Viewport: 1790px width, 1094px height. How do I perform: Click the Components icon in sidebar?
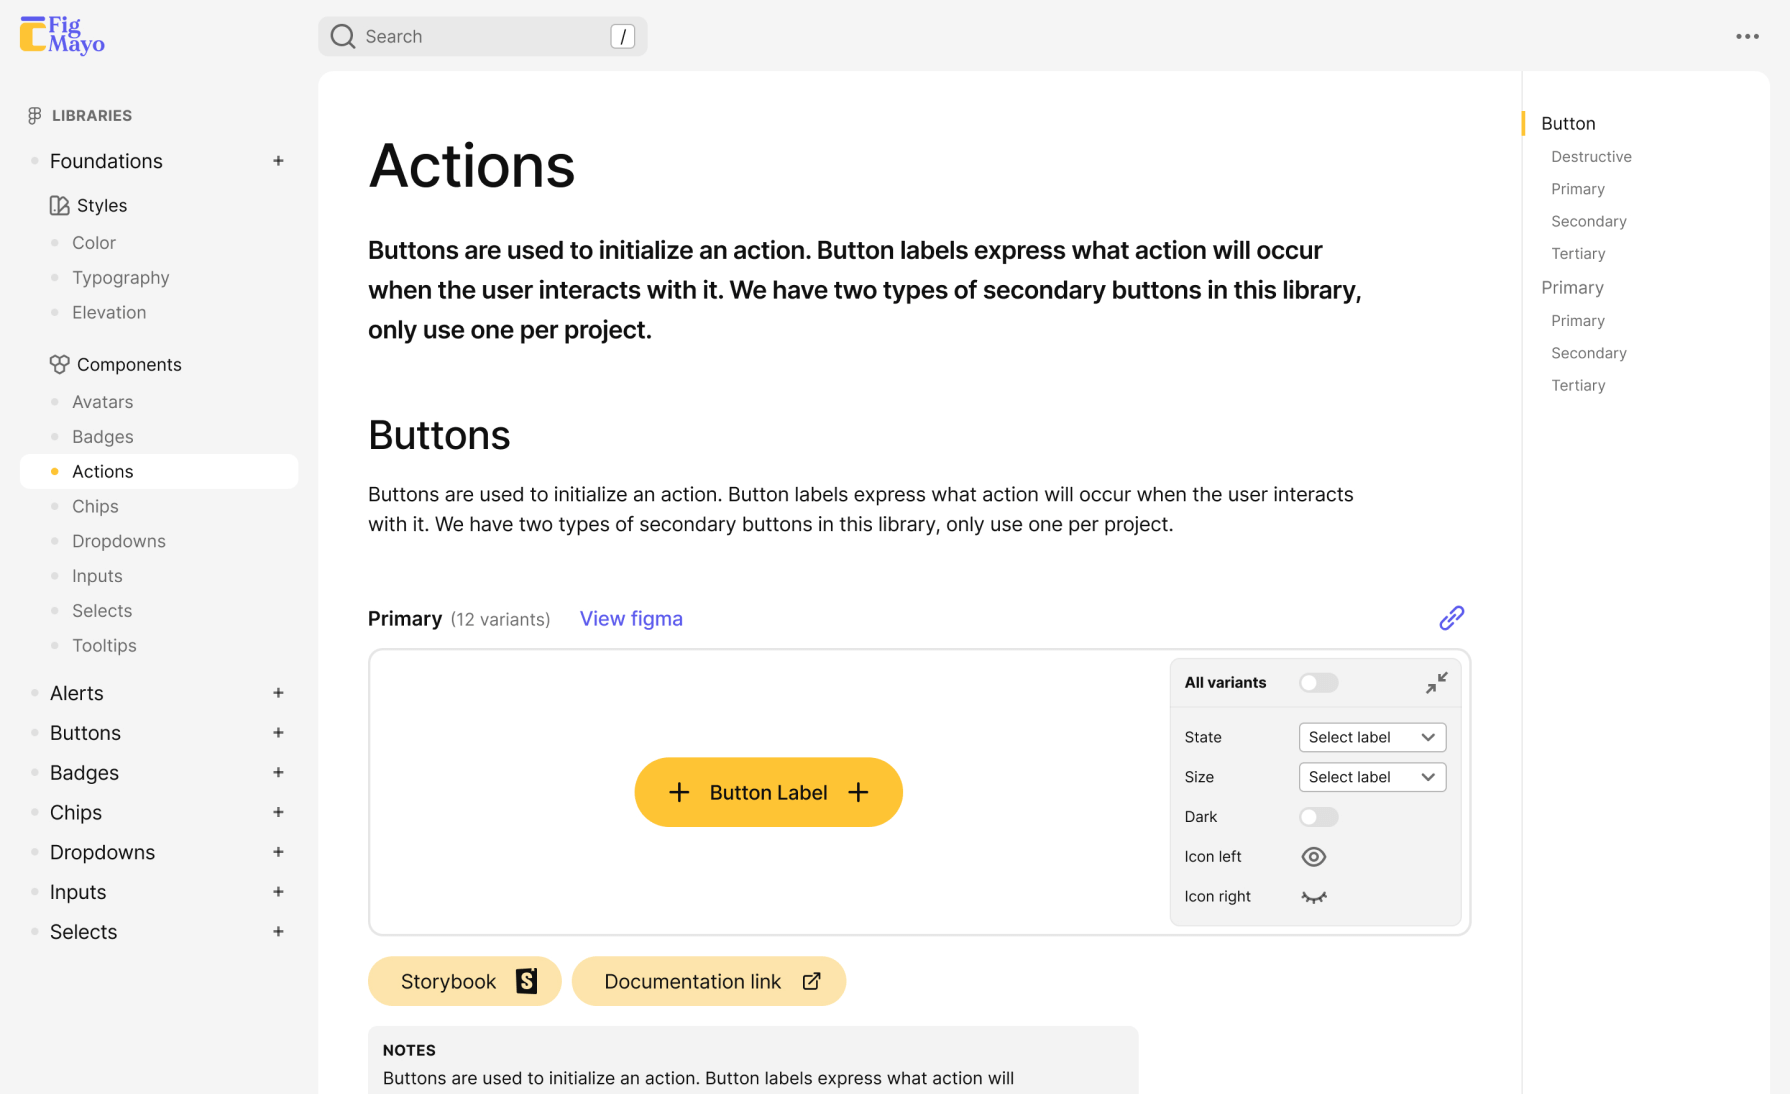(x=59, y=364)
